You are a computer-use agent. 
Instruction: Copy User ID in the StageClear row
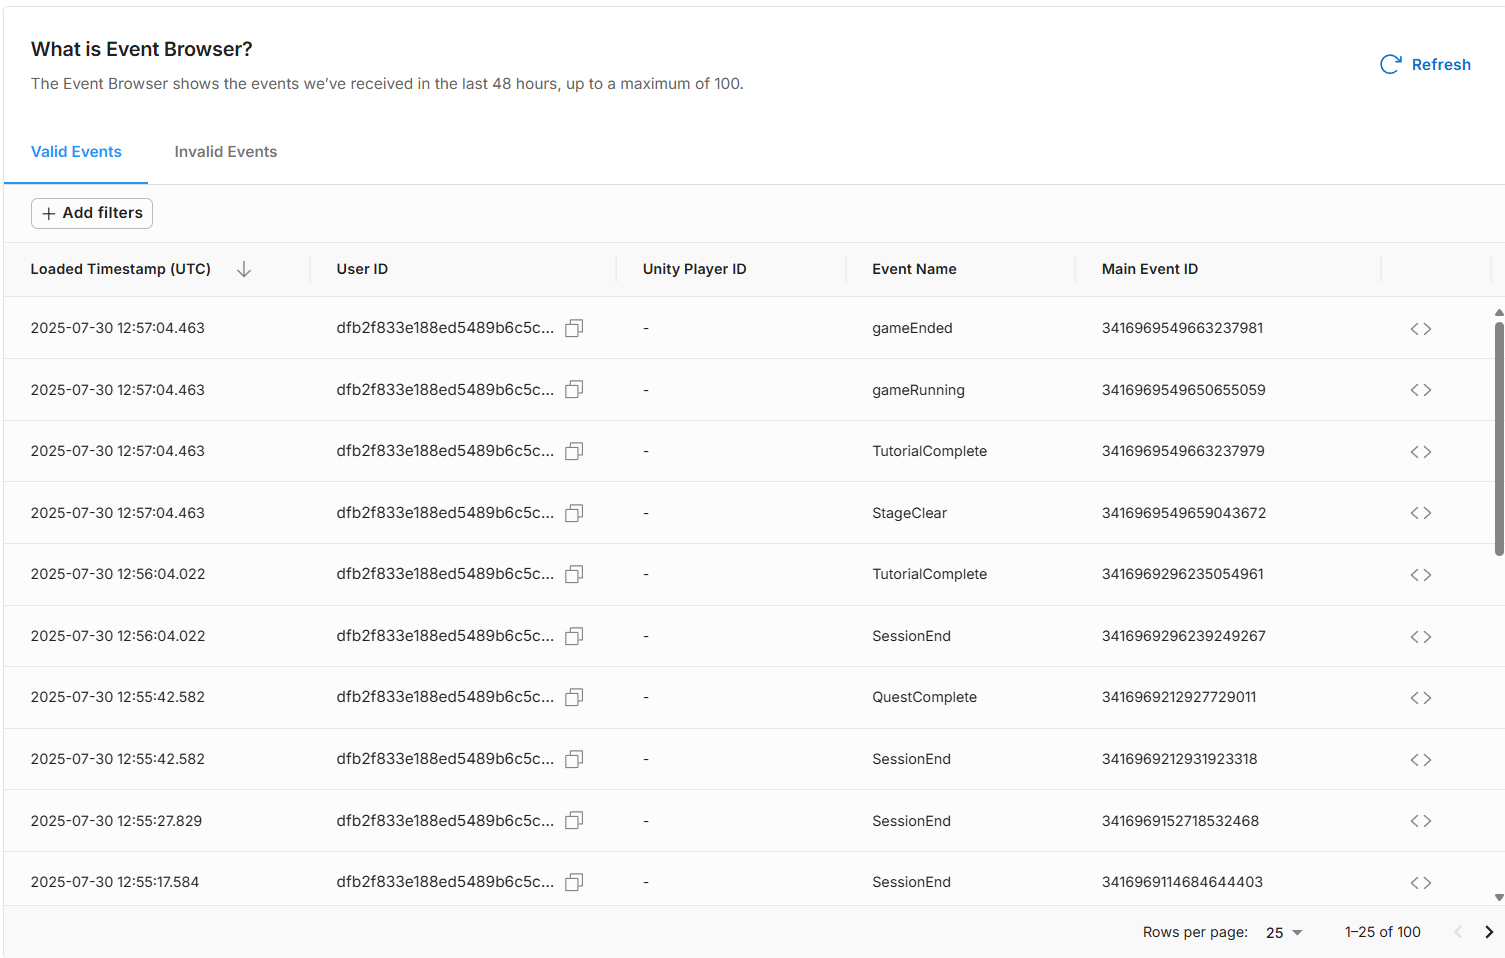[x=574, y=513]
